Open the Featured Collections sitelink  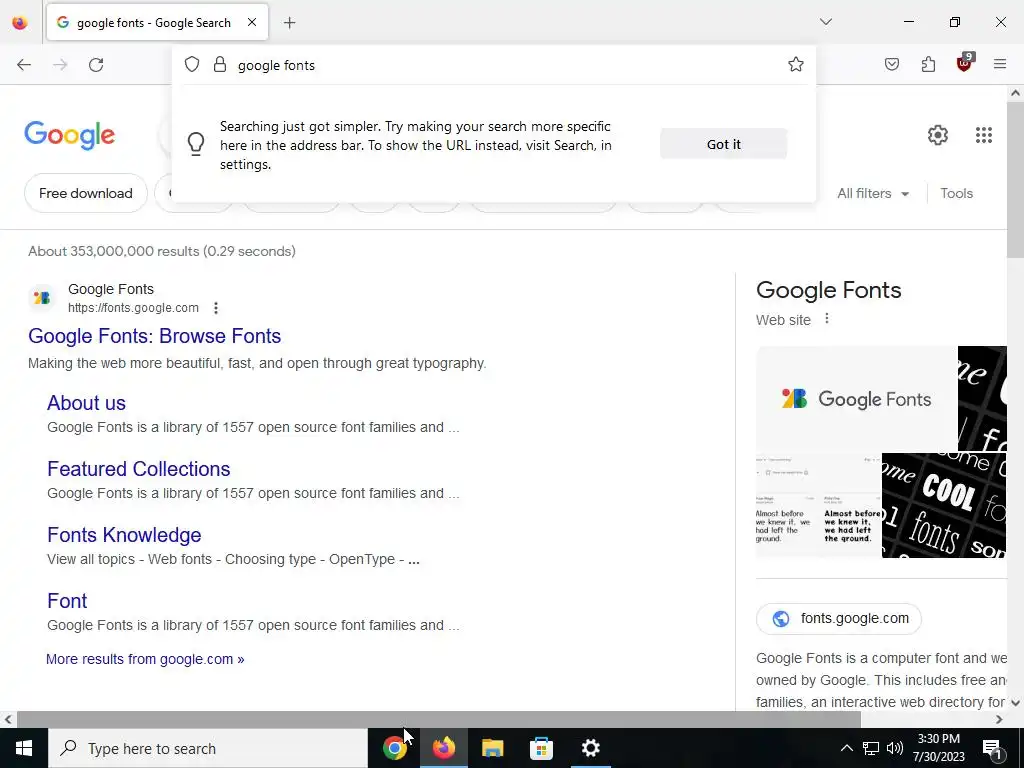pos(138,469)
